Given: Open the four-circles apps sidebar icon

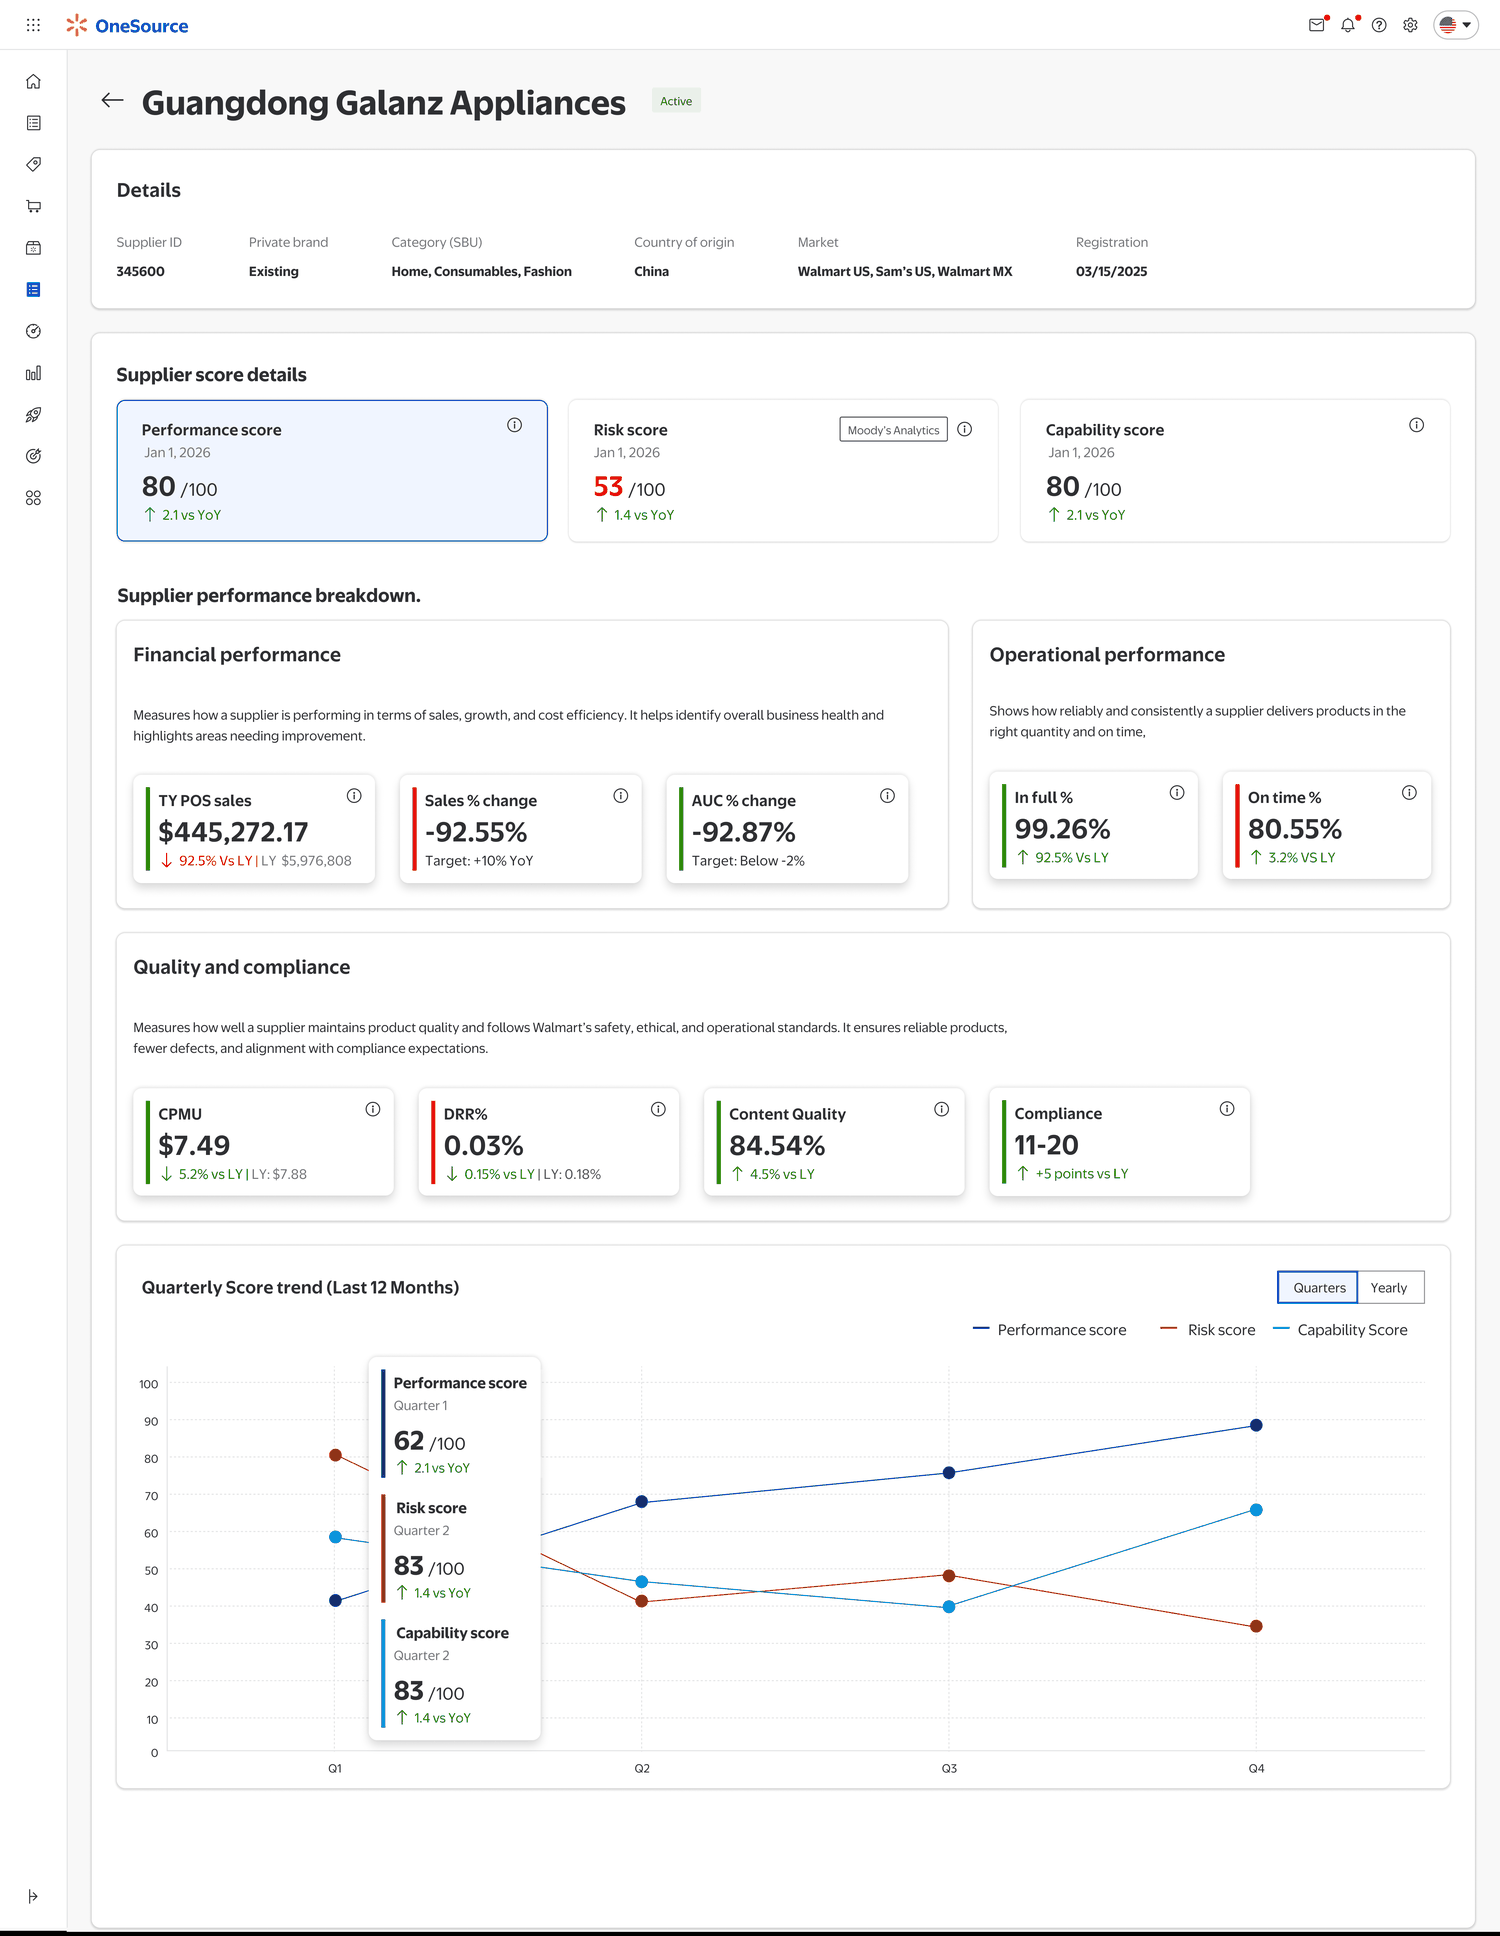Looking at the screenshot, I should pyautogui.click(x=33, y=498).
